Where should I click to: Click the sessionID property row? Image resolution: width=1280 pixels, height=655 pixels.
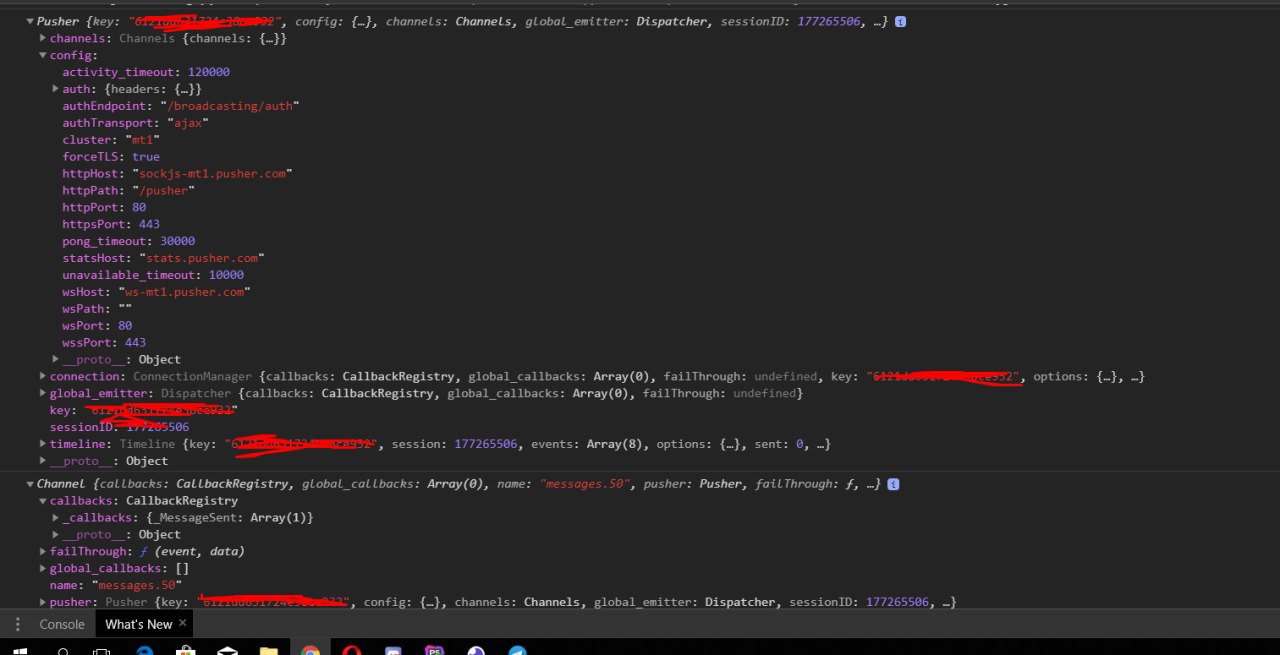click(x=119, y=427)
